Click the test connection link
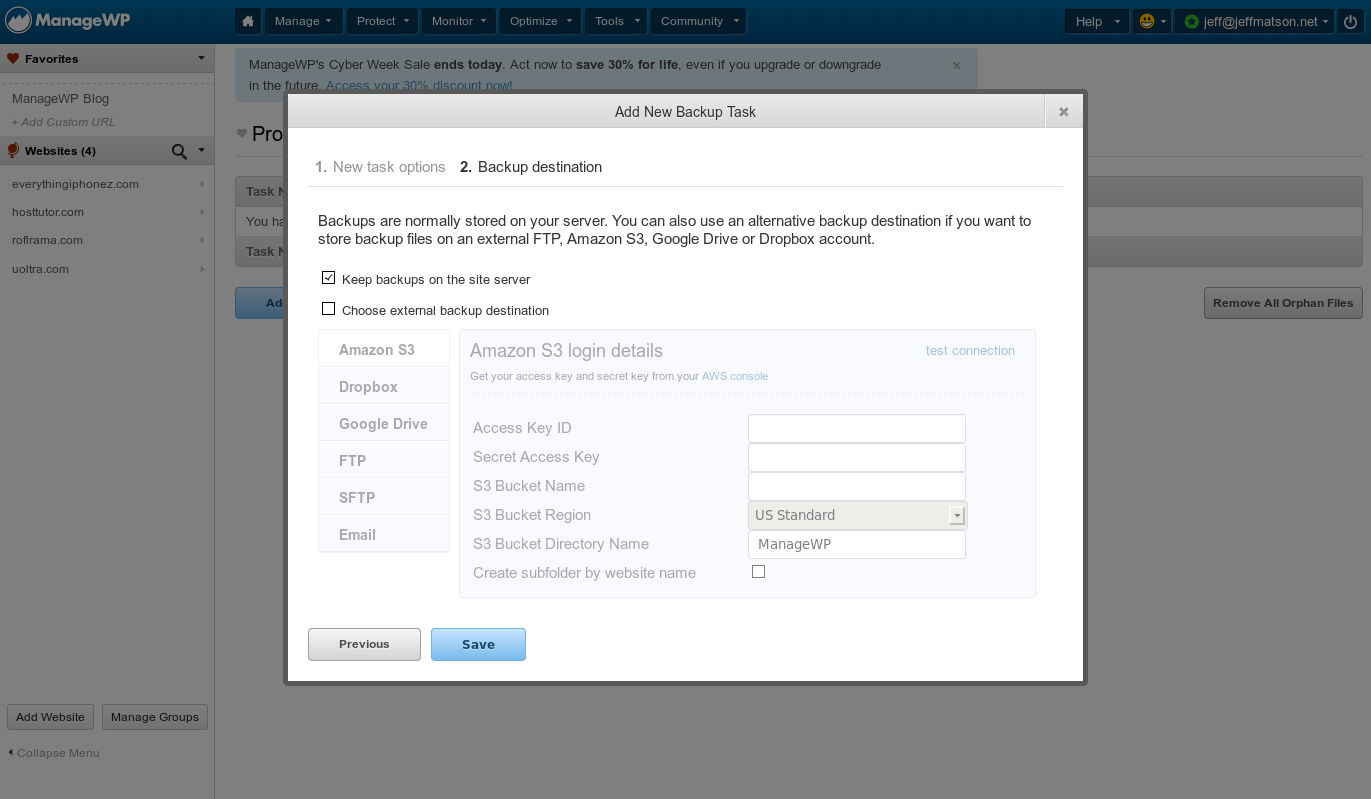Image resolution: width=1371 pixels, height=799 pixels. [970, 351]
